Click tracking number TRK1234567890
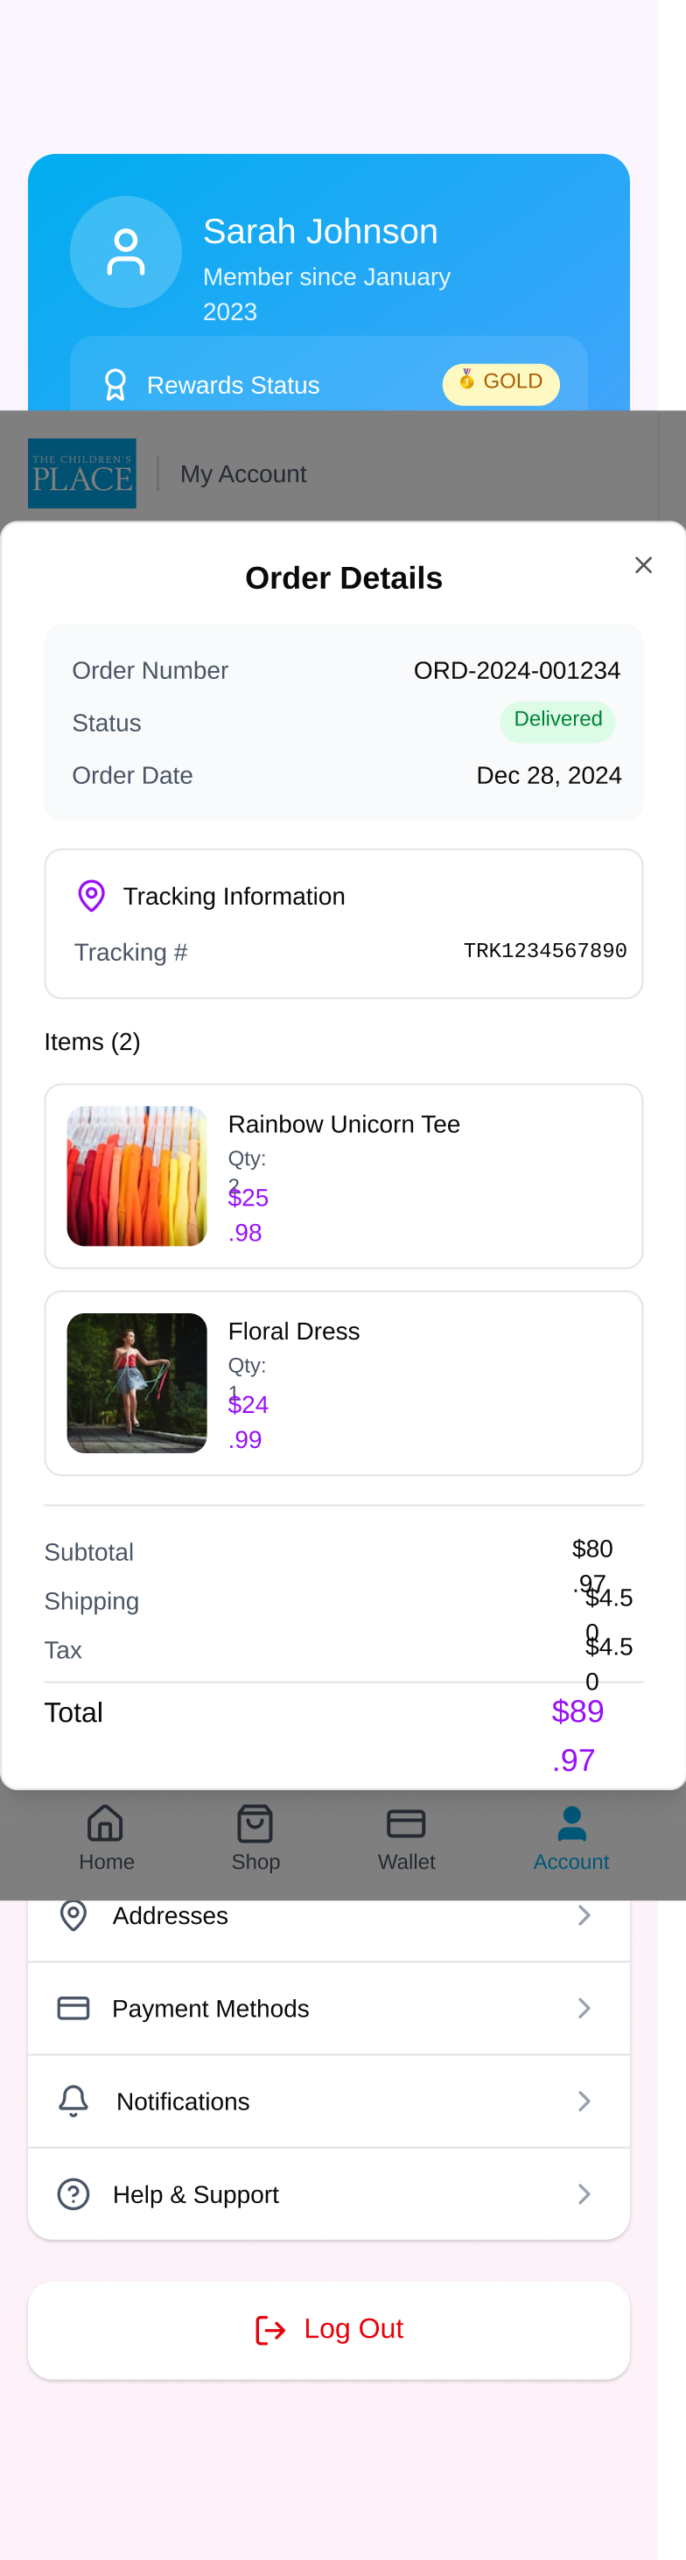 coord(545,950)
